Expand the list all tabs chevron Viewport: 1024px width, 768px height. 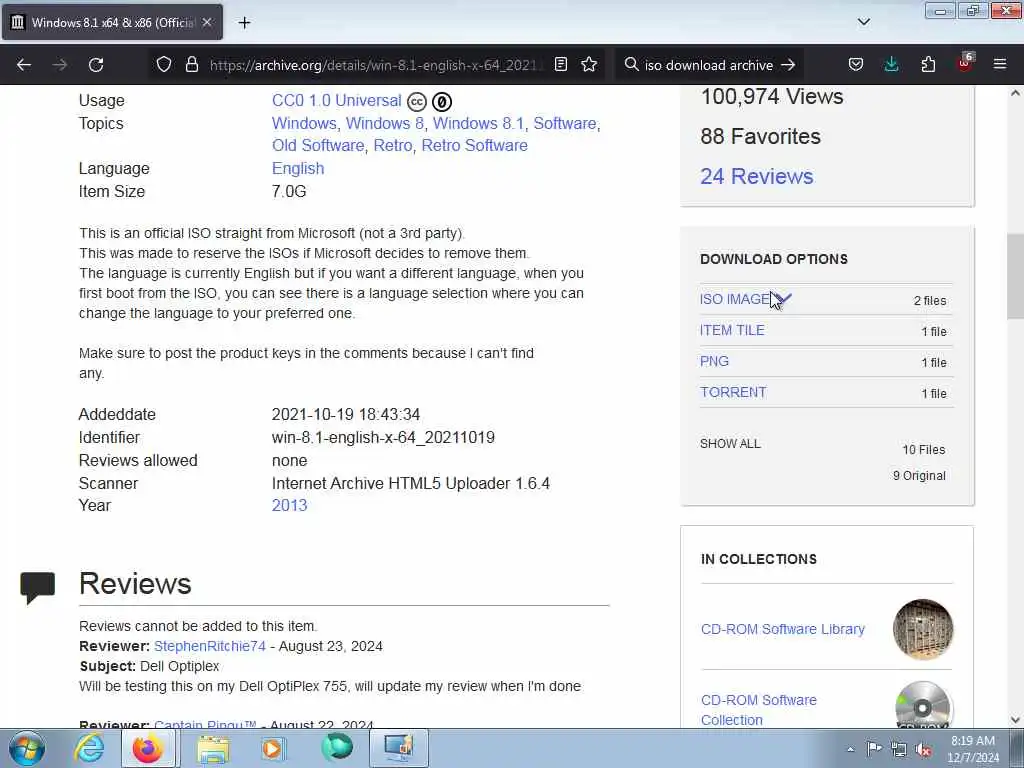click(863, 22)
